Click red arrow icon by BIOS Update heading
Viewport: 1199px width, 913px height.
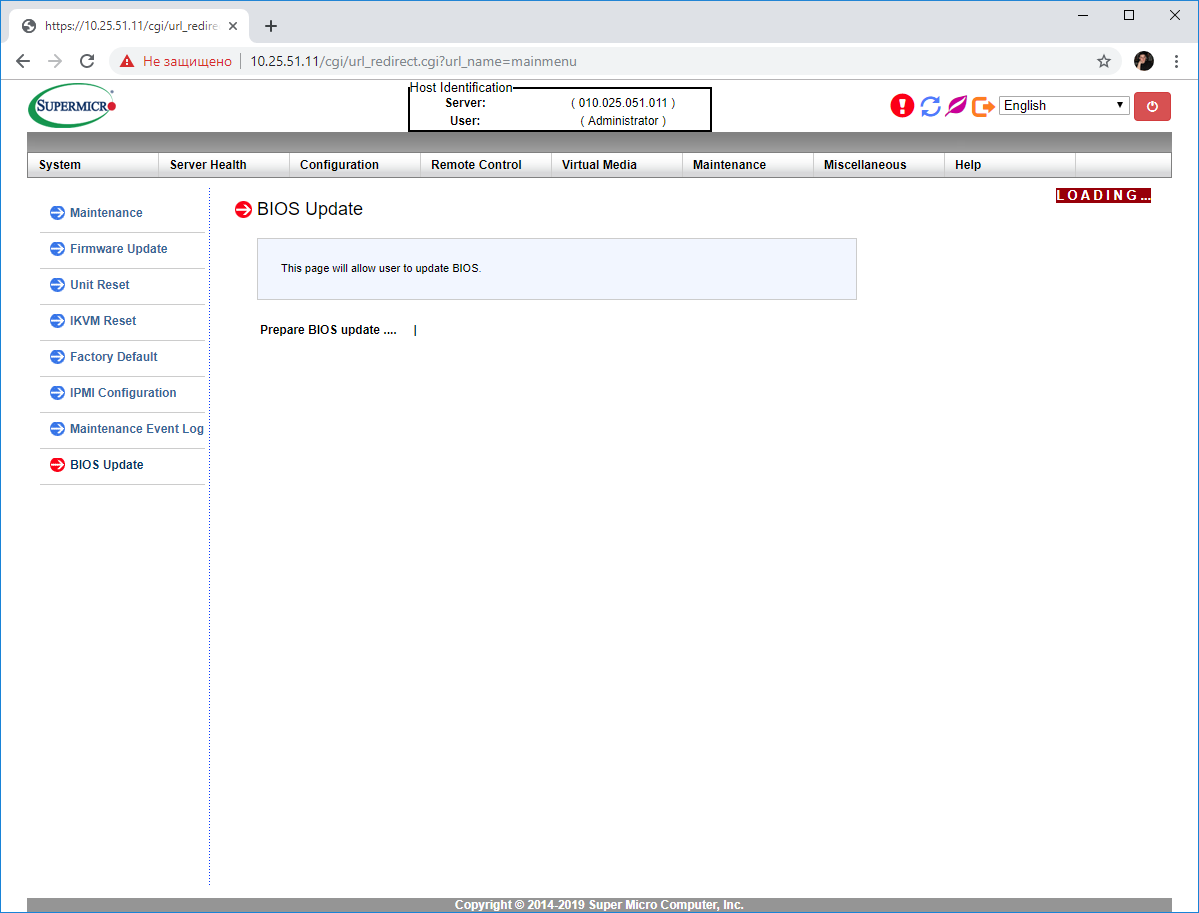click(x=243, y=210)
